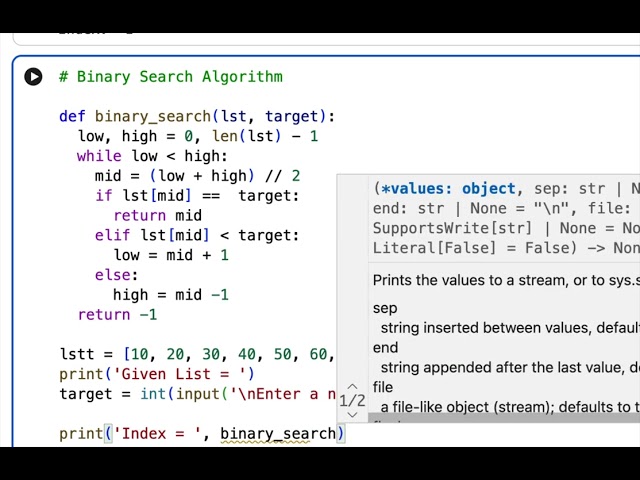The height and width of the screenshot is (480, 640).
Task: Run the Binary Search code cell
Action: pyautogui.click(x=33, y=77)
